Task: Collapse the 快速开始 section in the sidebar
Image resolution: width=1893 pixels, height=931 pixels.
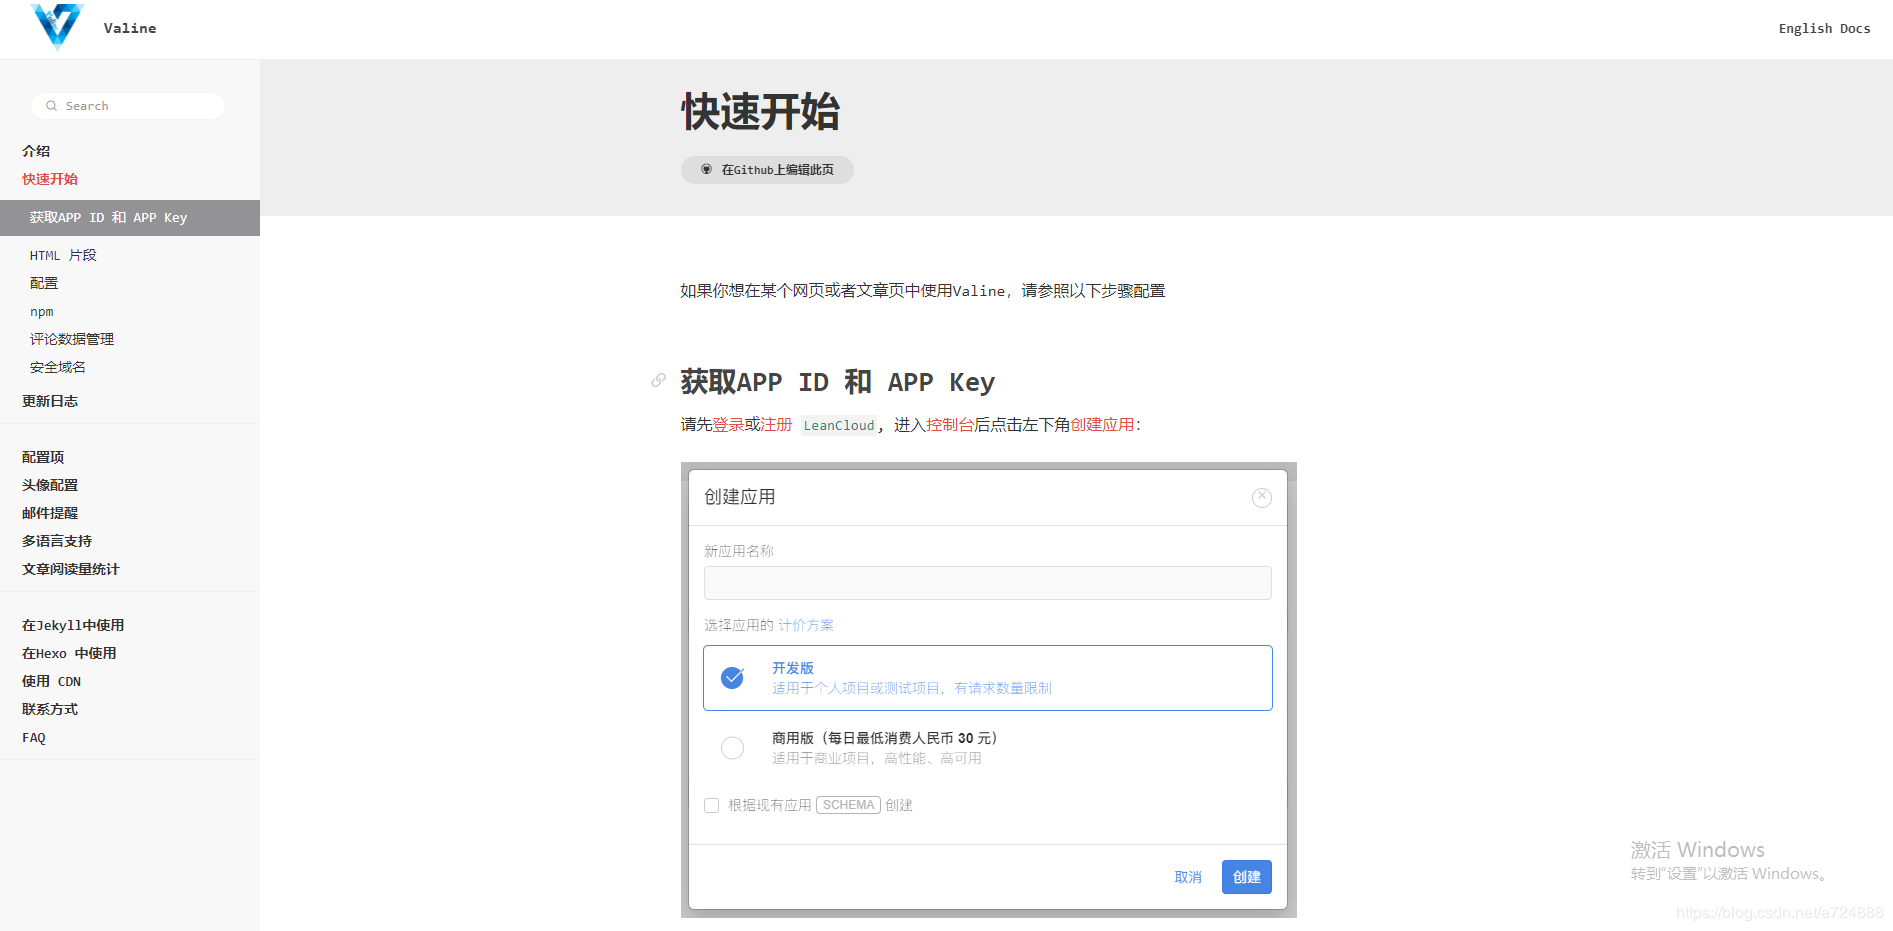Action: [x=50, y=178]
